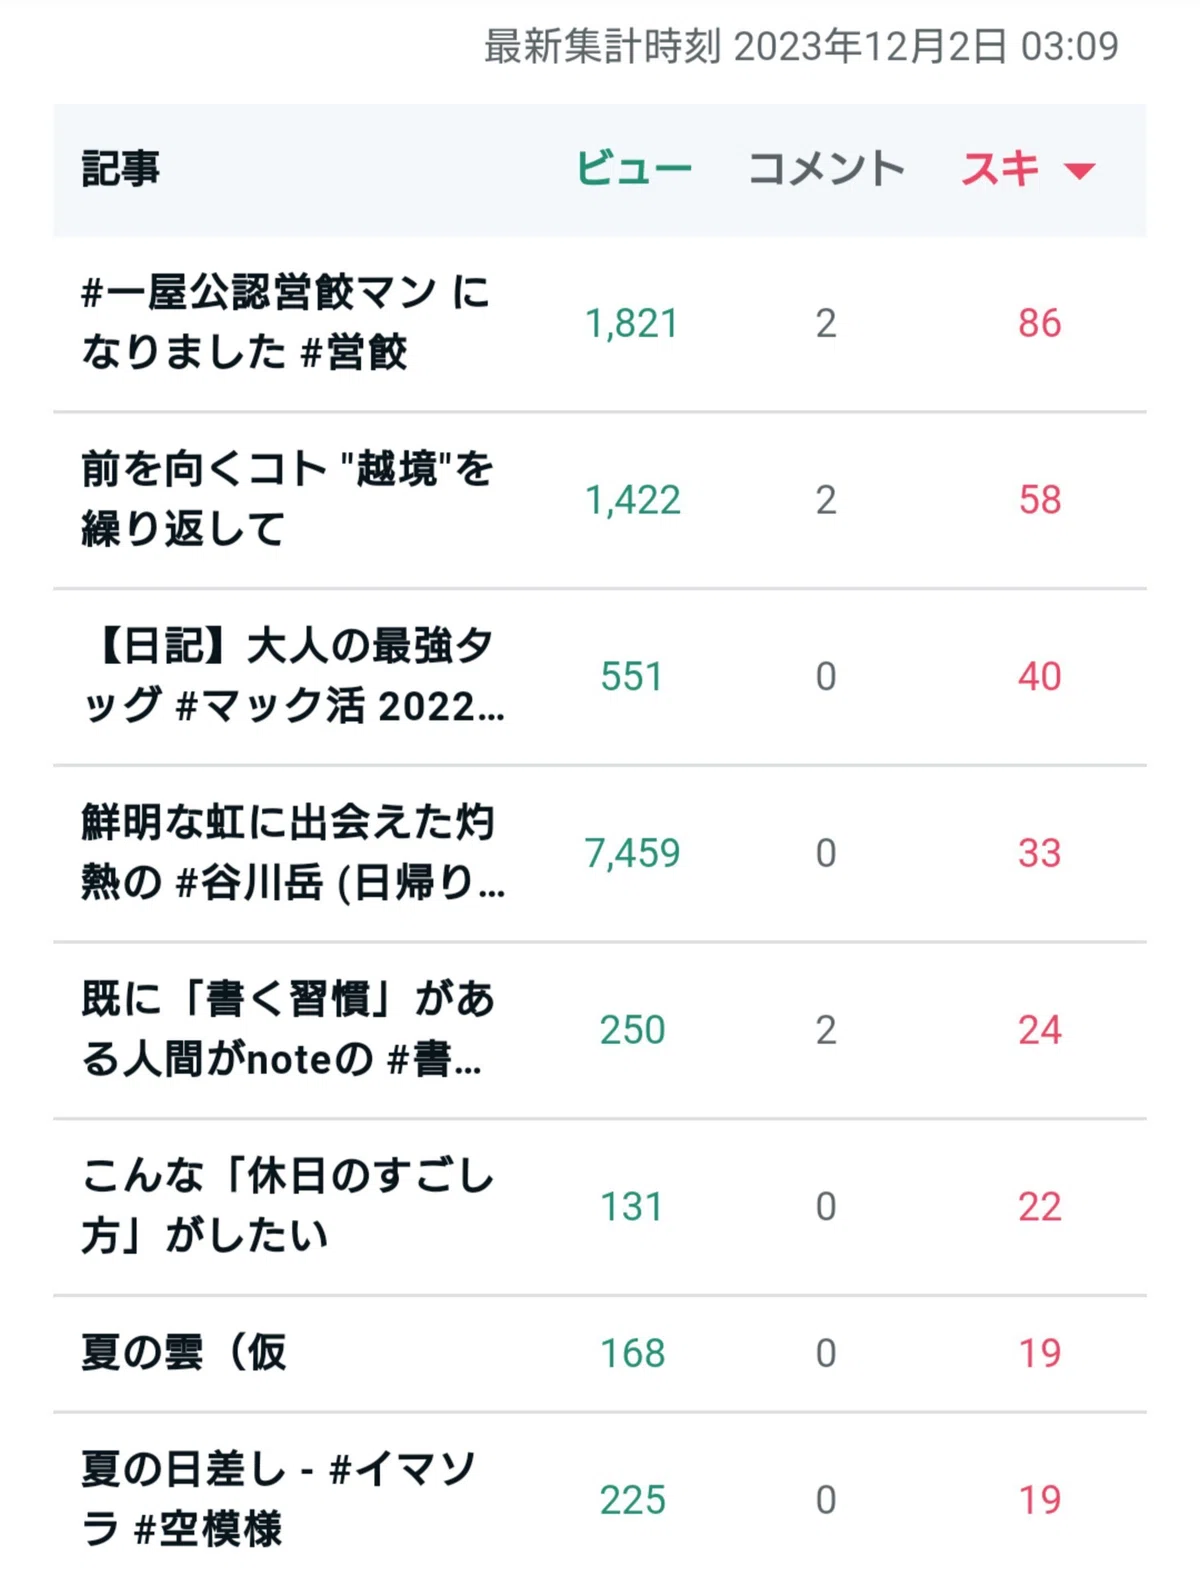Open article 【日記】大人の最強タッグ #マック活

293,675
